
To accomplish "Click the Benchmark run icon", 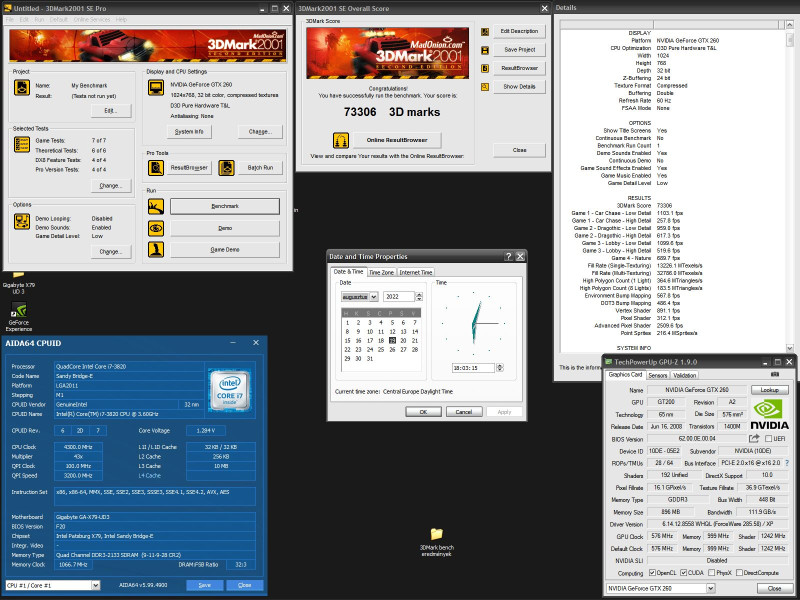I will pyautogui.click(x=156, y=206).
